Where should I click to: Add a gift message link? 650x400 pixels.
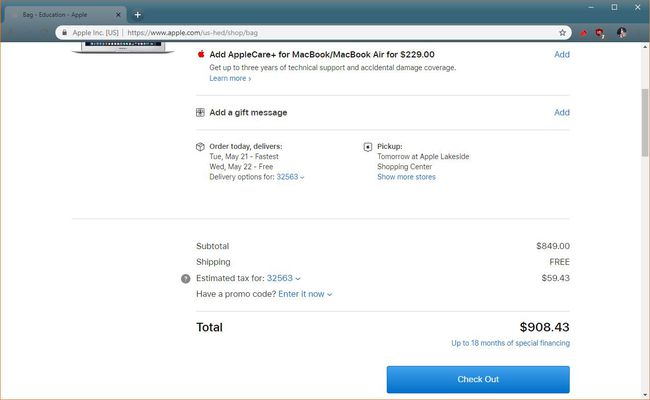(x=562, y=112)
